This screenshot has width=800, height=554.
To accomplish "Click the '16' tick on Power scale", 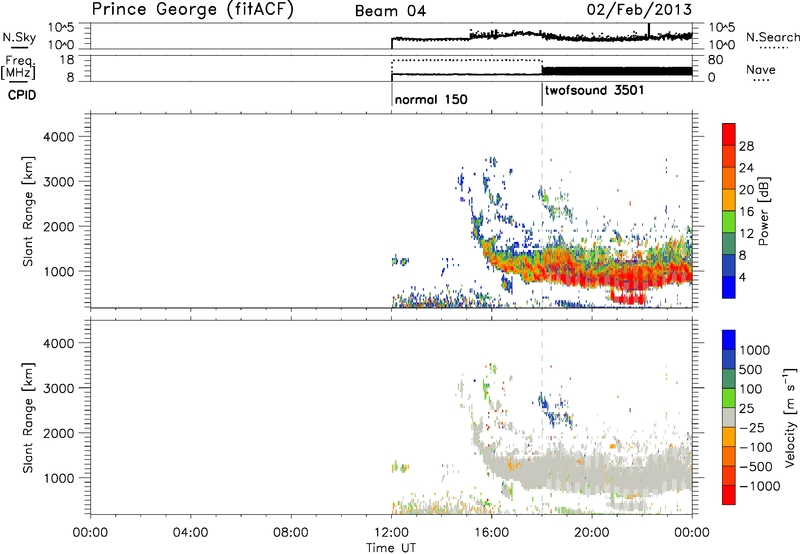I will tap(746, 212).
